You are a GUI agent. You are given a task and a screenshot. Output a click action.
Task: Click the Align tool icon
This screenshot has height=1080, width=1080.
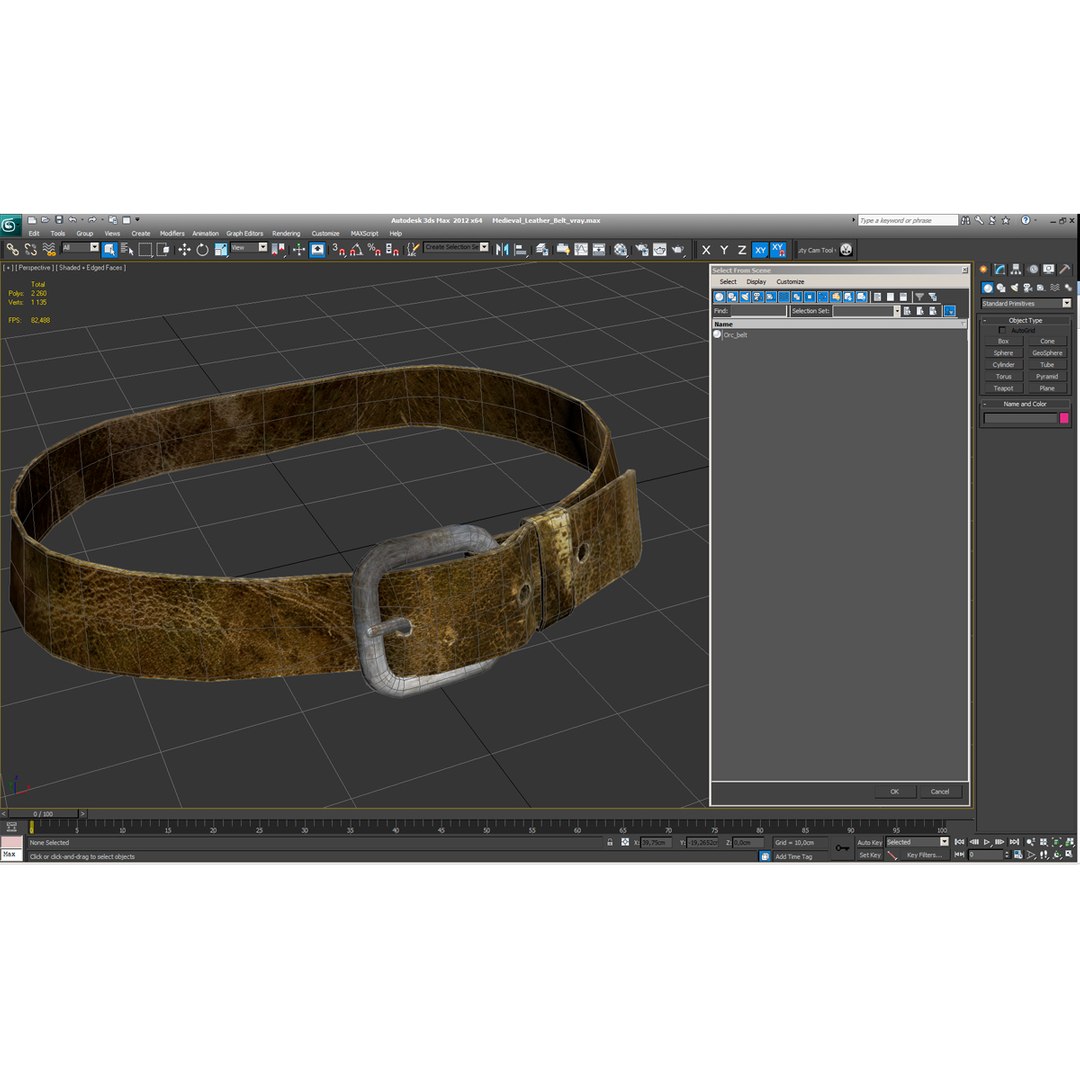[x=521, y=249]
